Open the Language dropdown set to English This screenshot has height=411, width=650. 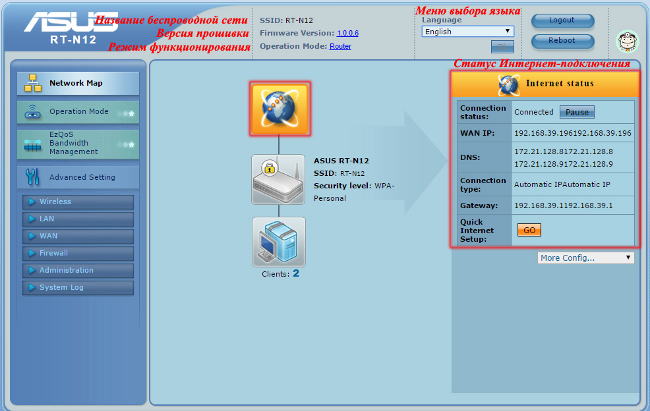(x=468, y=32)
